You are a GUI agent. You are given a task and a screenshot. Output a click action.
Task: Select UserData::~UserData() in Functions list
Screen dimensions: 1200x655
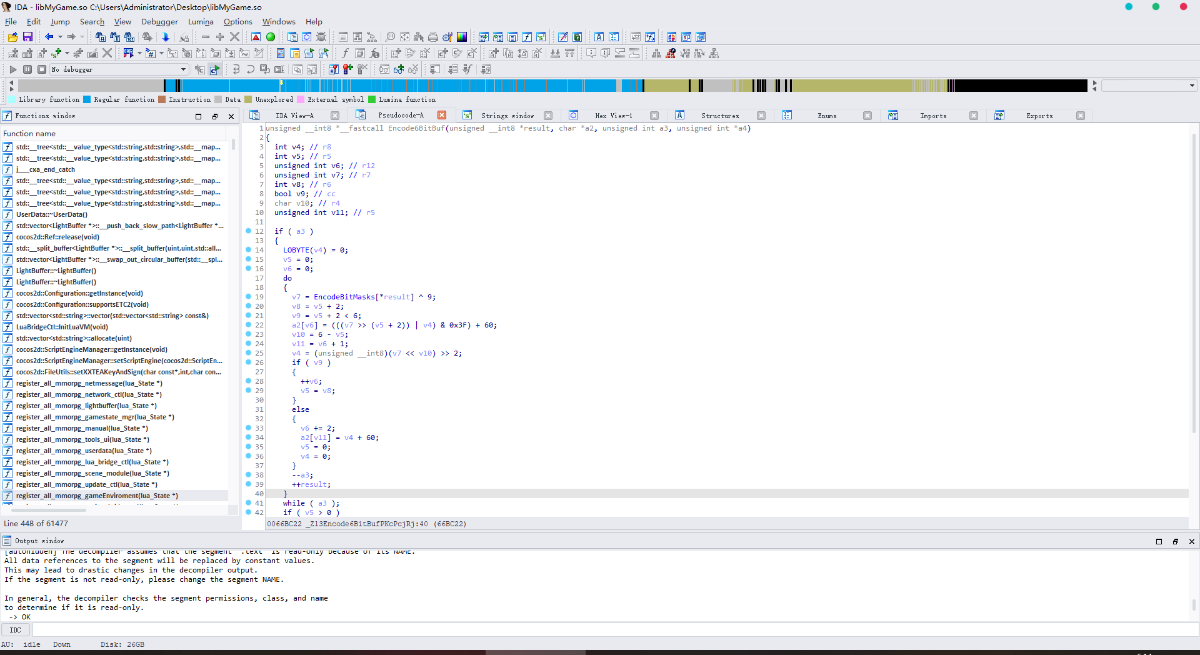(x=51, y=214)
